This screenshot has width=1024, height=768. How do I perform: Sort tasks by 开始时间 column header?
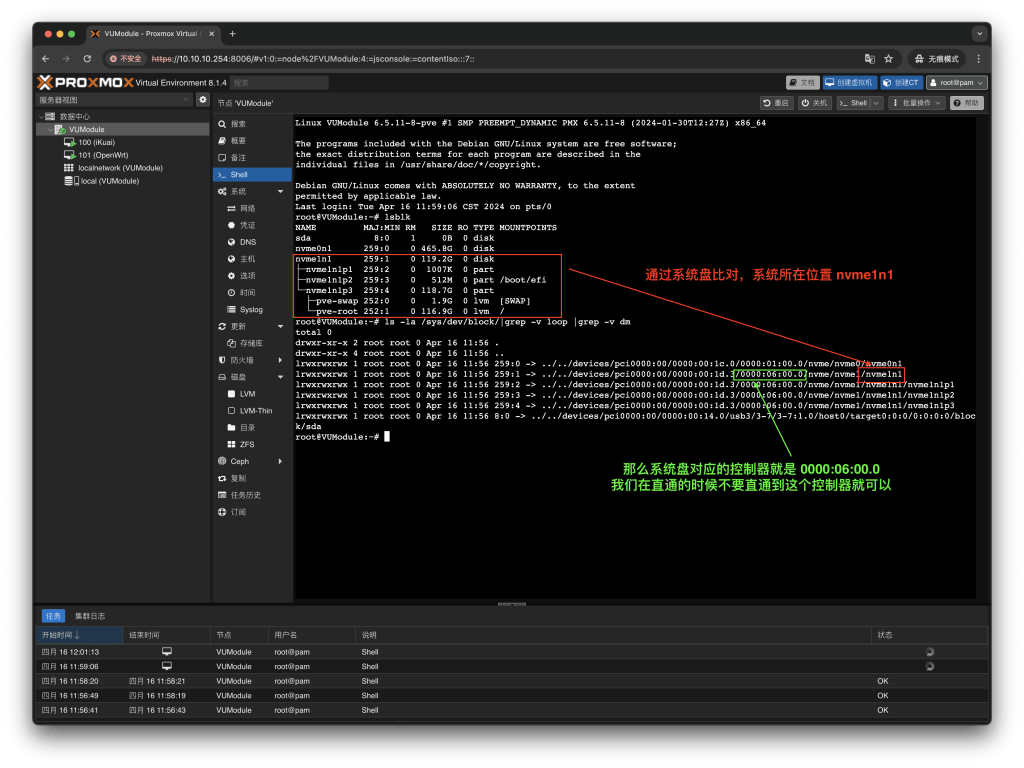tap(60, 635)
